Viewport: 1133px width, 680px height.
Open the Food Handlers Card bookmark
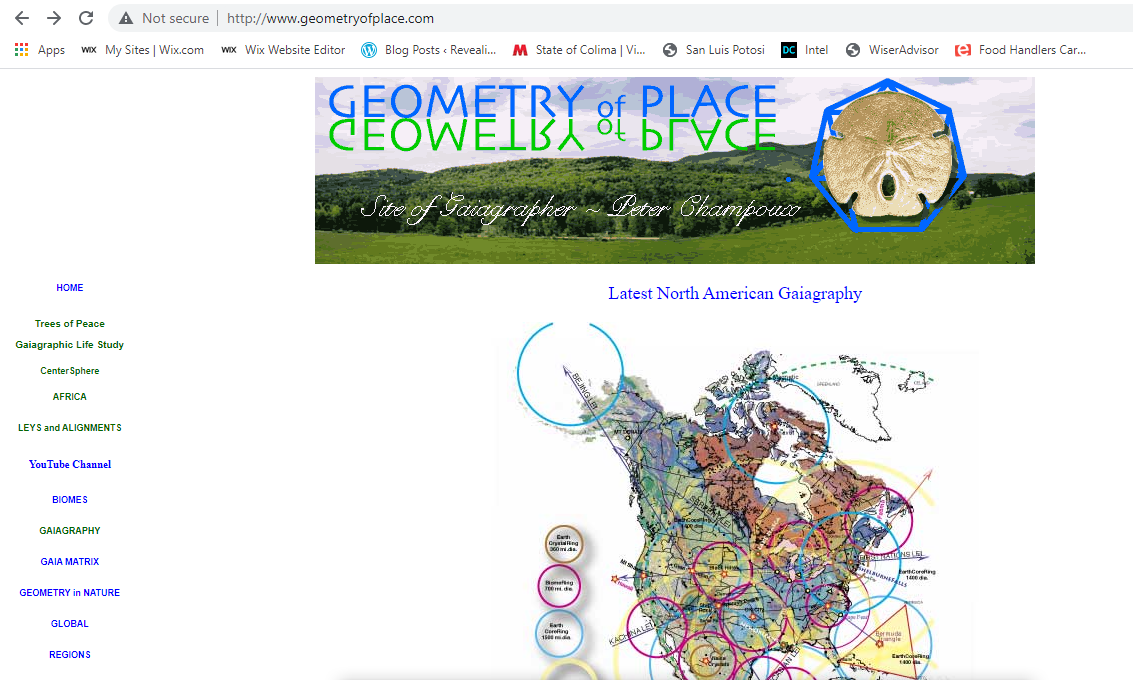coord(1021,50)
